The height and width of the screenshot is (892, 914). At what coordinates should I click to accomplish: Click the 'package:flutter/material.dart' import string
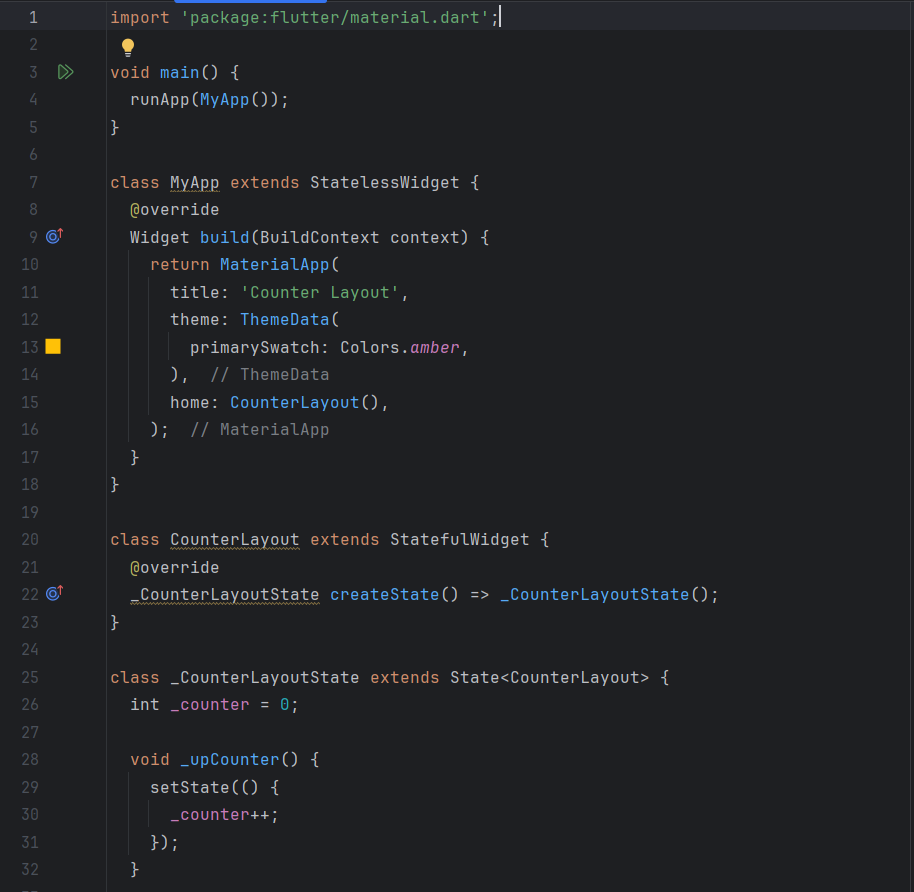(x=335, y=17)
